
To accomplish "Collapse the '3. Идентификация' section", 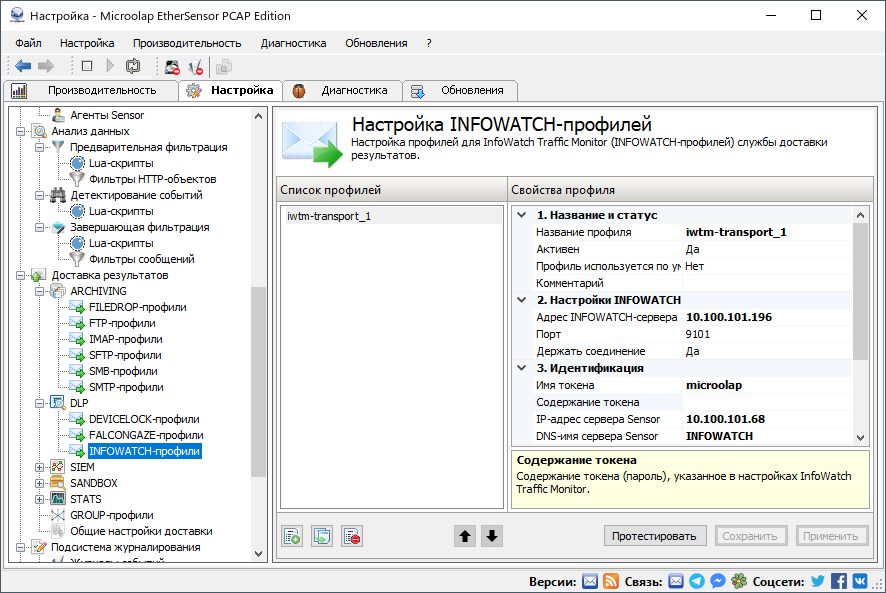I will [519, 368].
